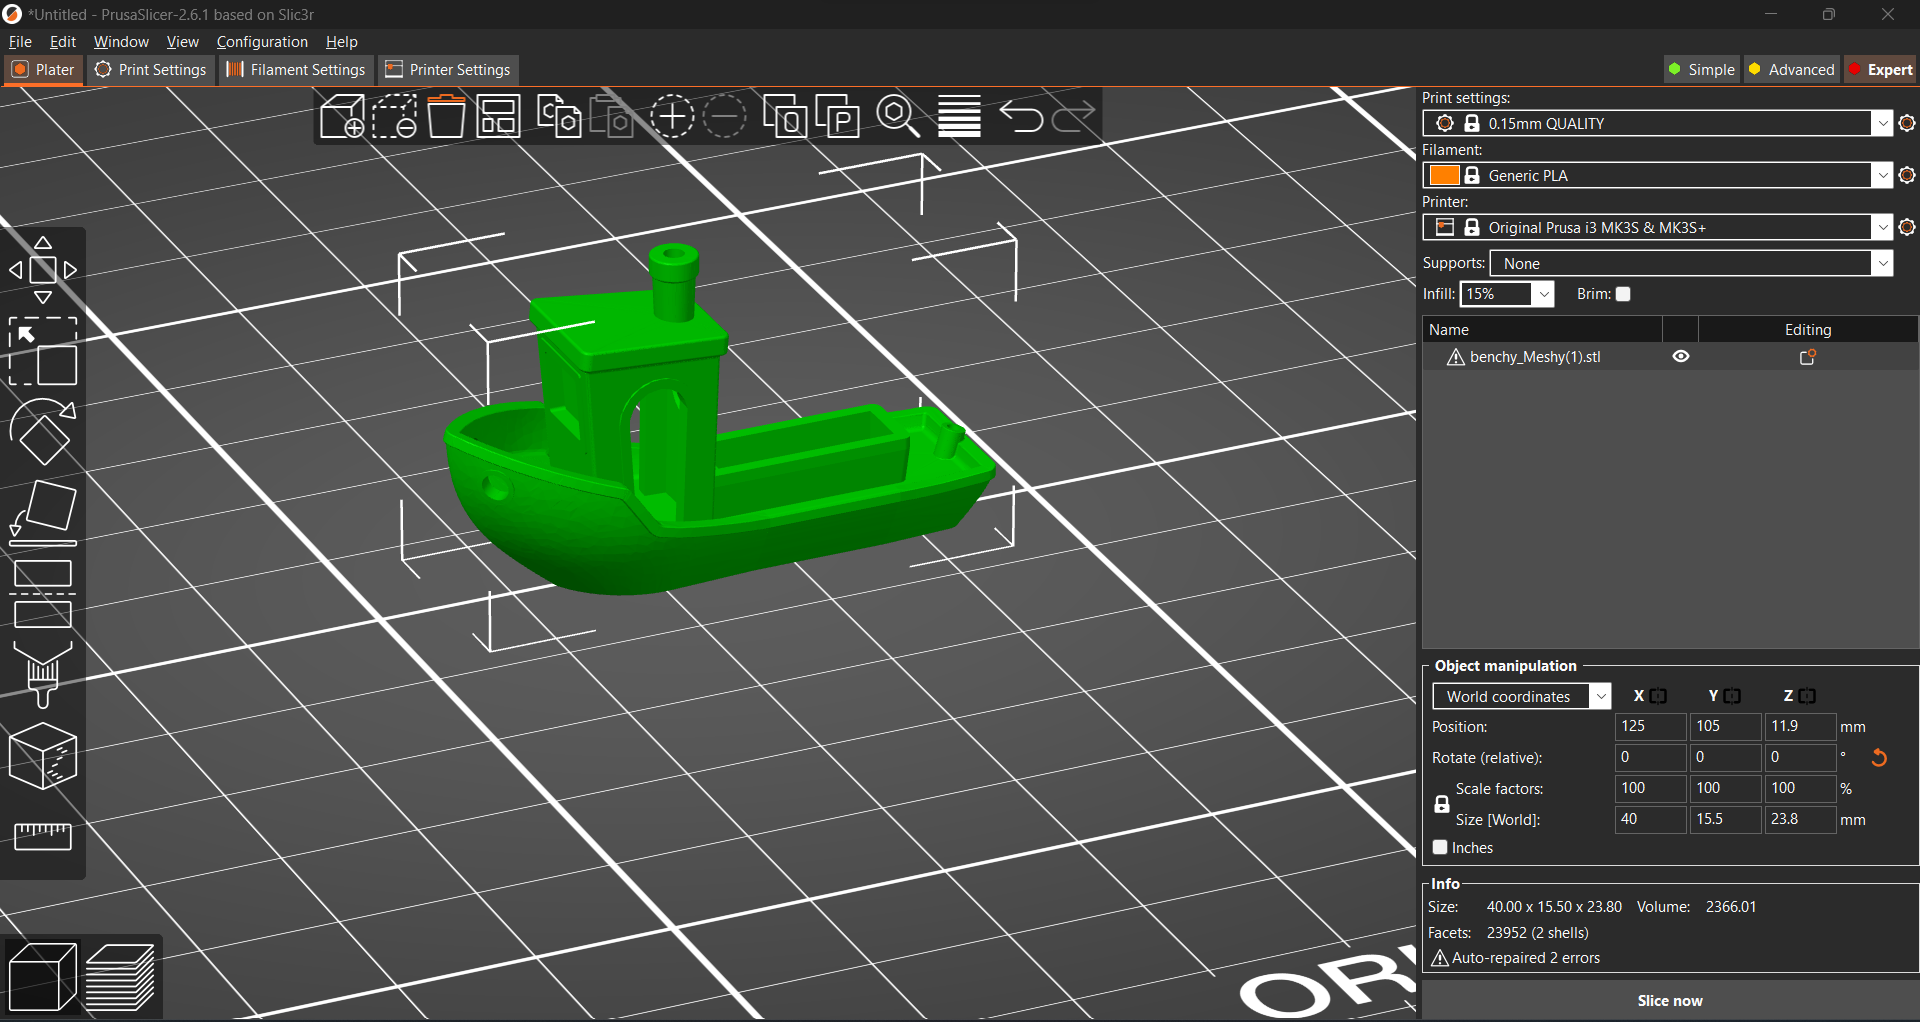The width and height of the screenshot is (1920, 1022).
Task: Toggle the Brim checkbox
Action: click(x=1624, y=294)
